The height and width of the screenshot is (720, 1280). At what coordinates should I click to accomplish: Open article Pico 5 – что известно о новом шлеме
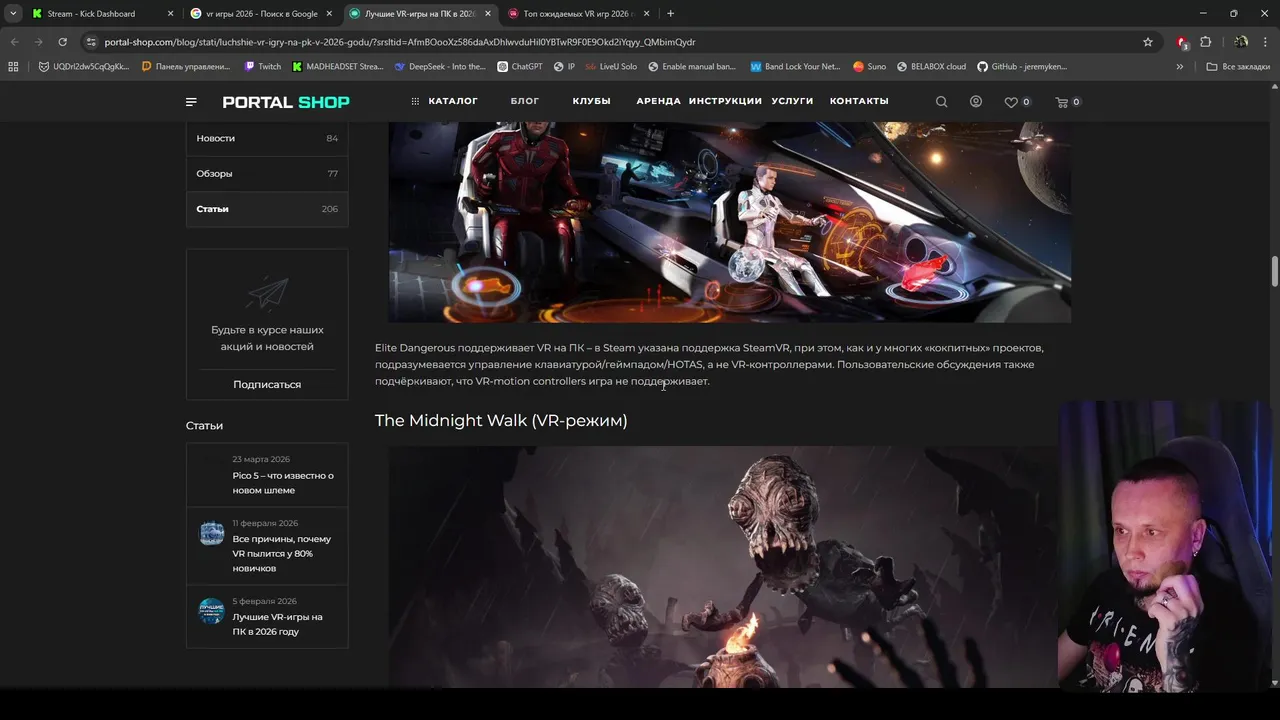coord(283,483)
